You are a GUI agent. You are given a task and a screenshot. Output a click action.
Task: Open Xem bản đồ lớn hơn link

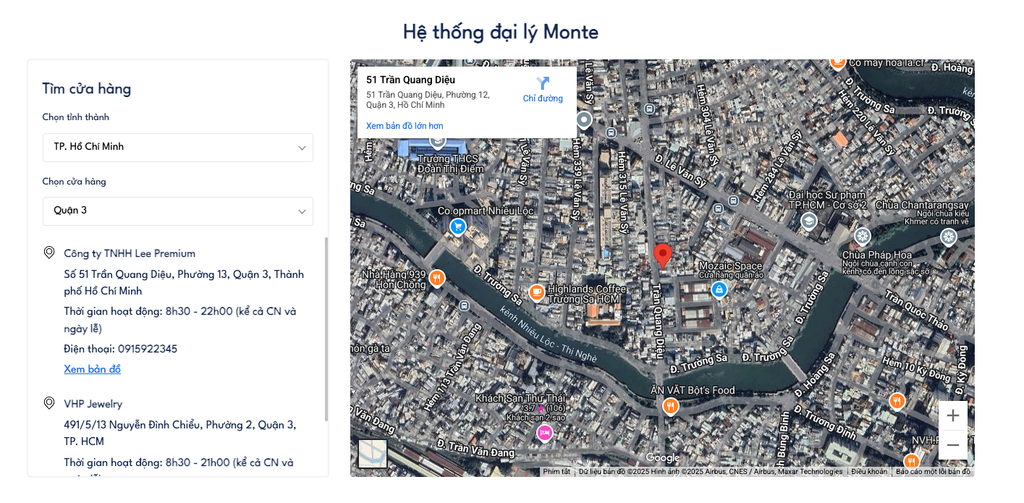(x=404, y=125)
